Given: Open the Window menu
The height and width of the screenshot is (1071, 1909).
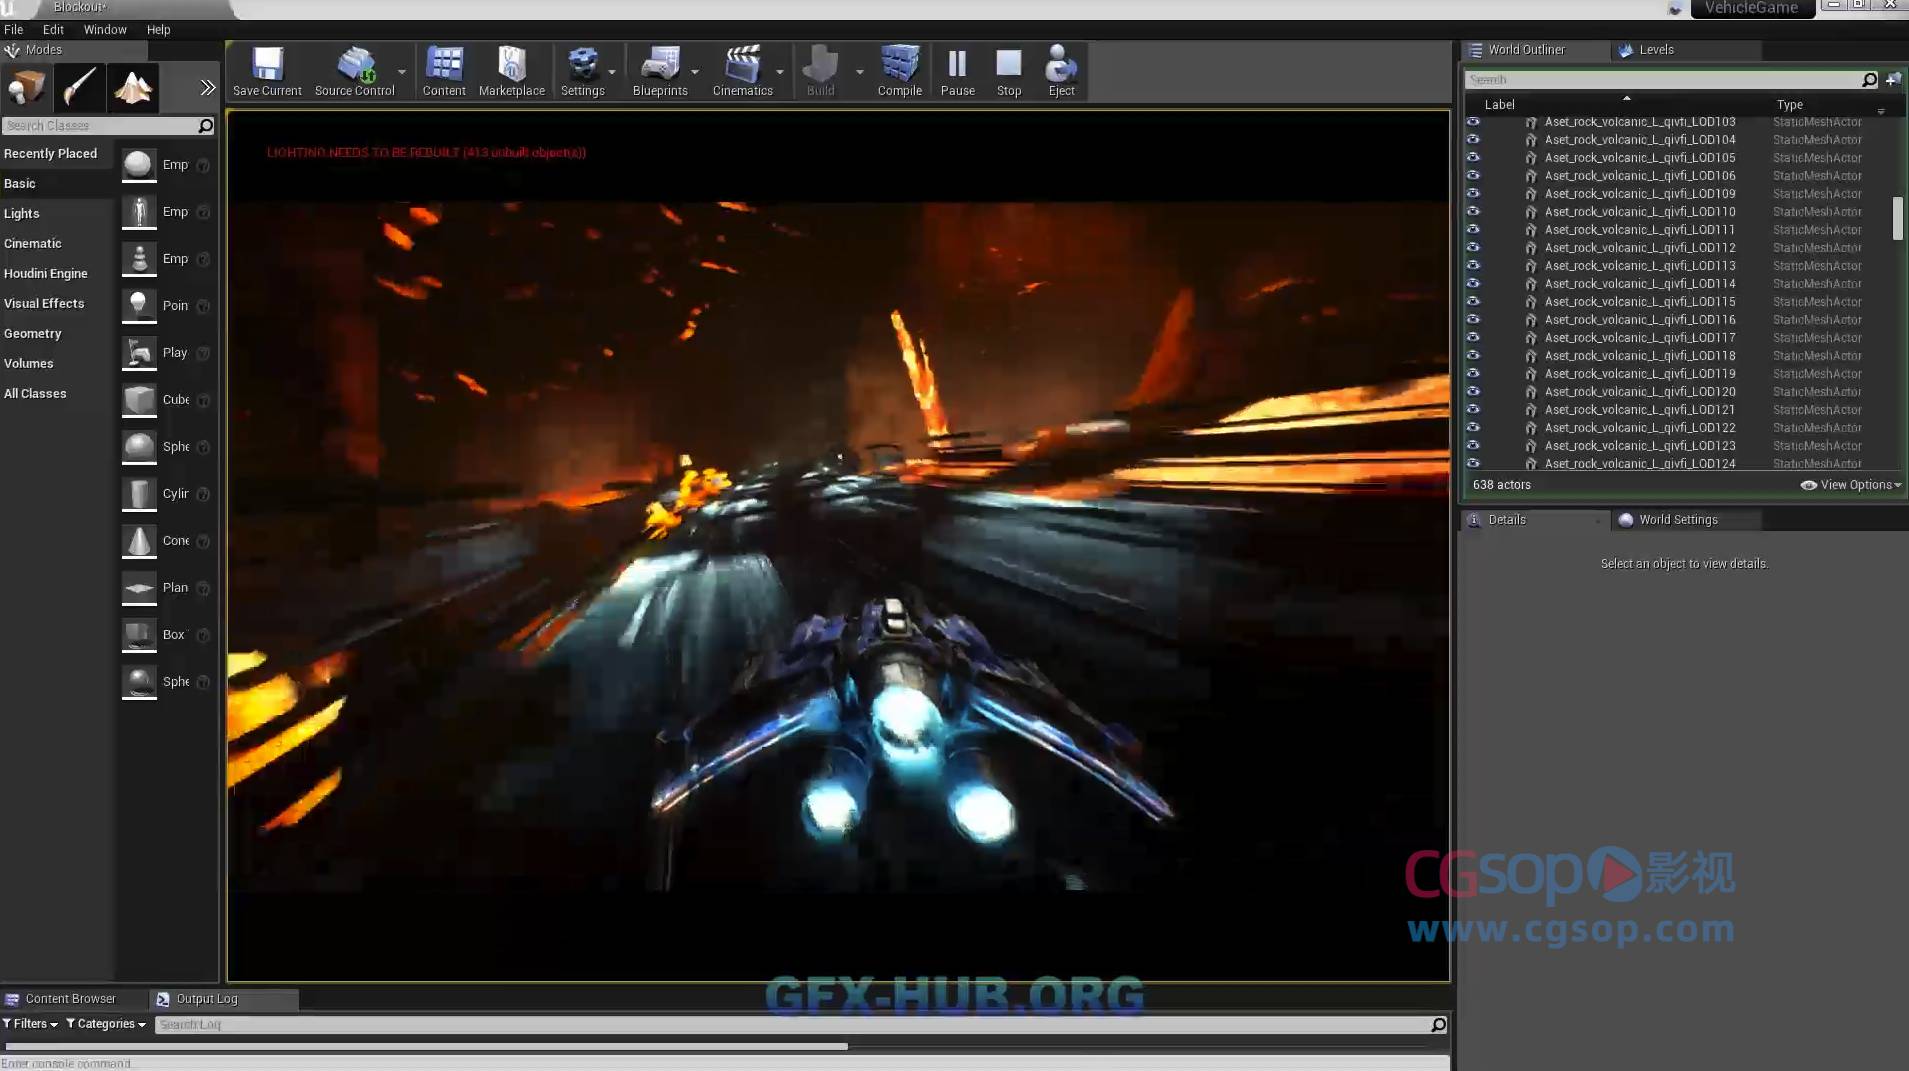Looking at the screenshot, I should point(105,30).
